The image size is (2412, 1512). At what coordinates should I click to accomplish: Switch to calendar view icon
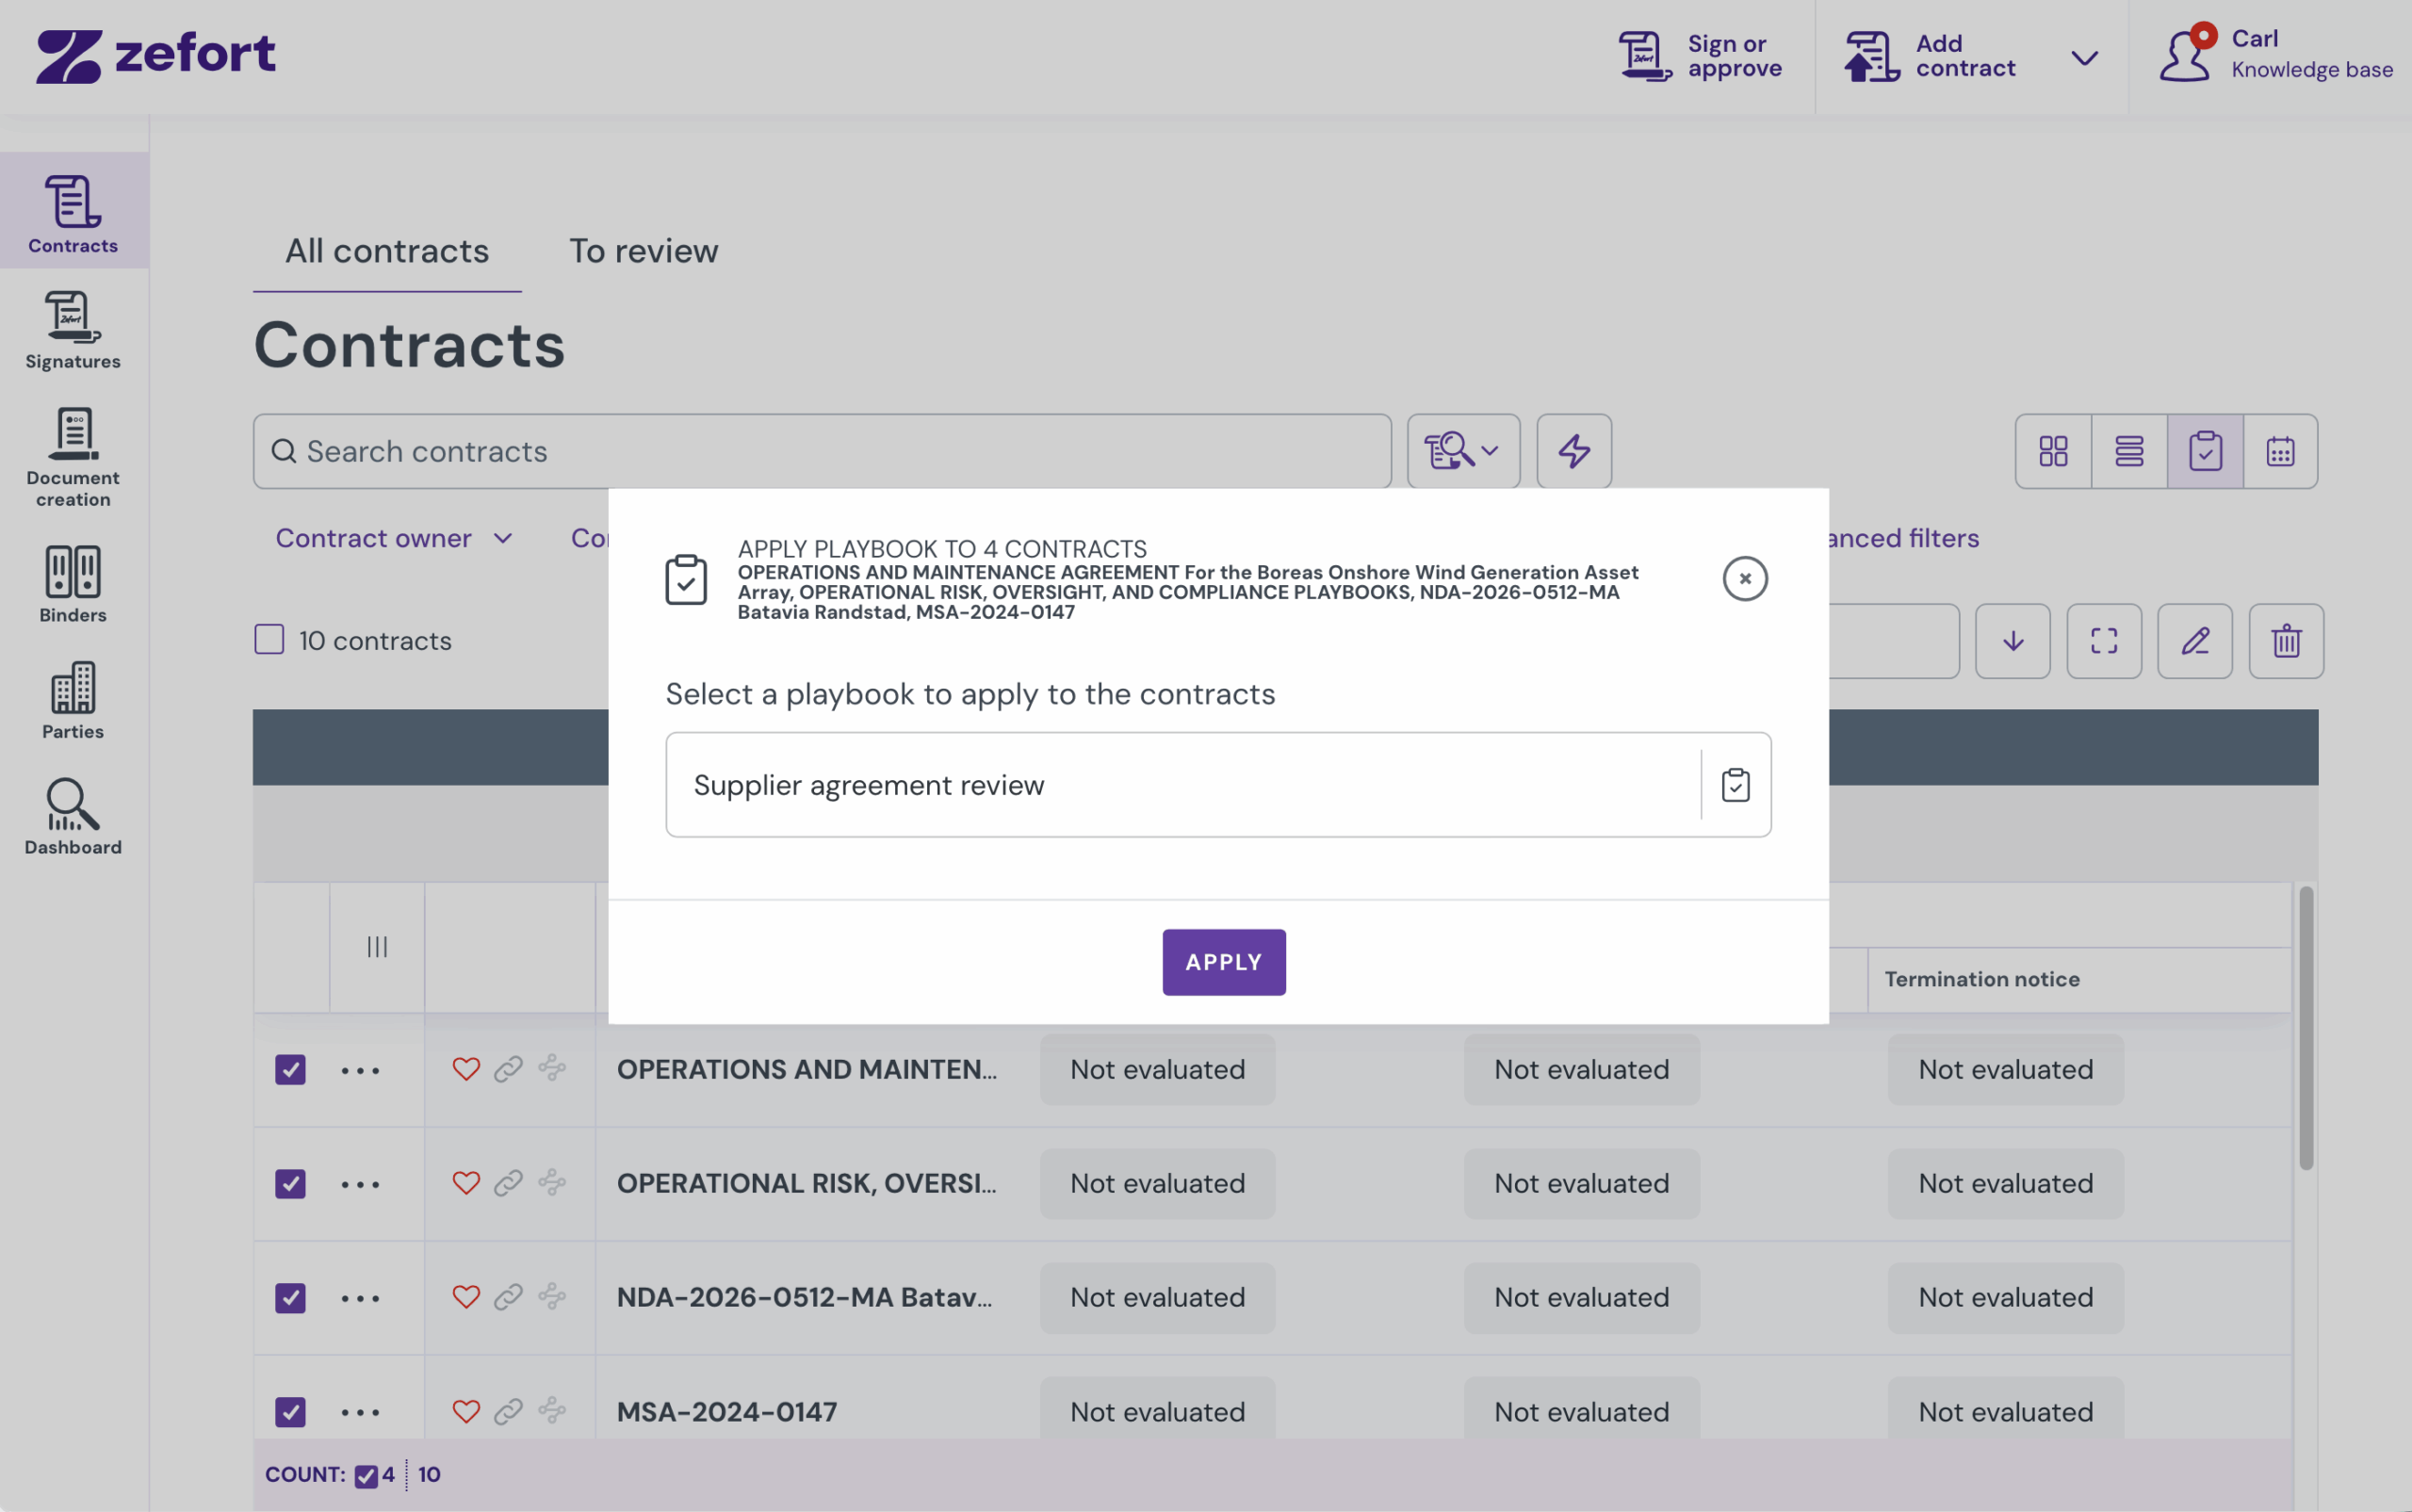2280,451
